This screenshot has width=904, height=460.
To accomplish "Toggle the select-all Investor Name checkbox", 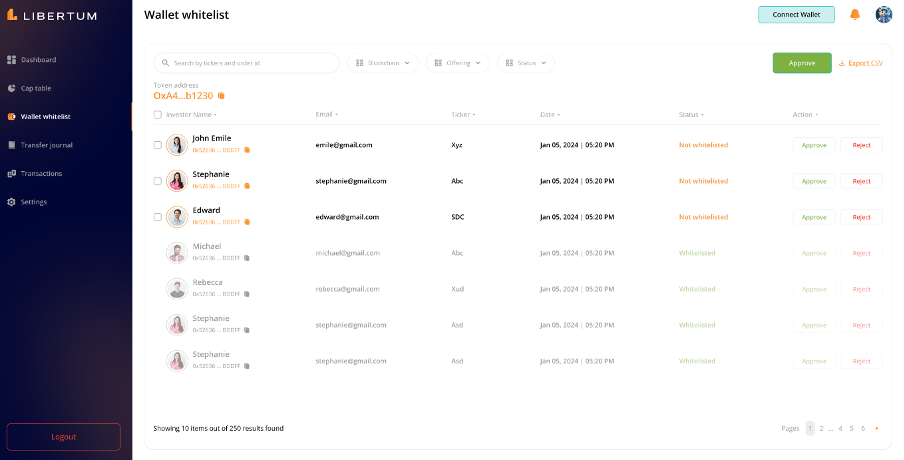I will pos(157,115).
